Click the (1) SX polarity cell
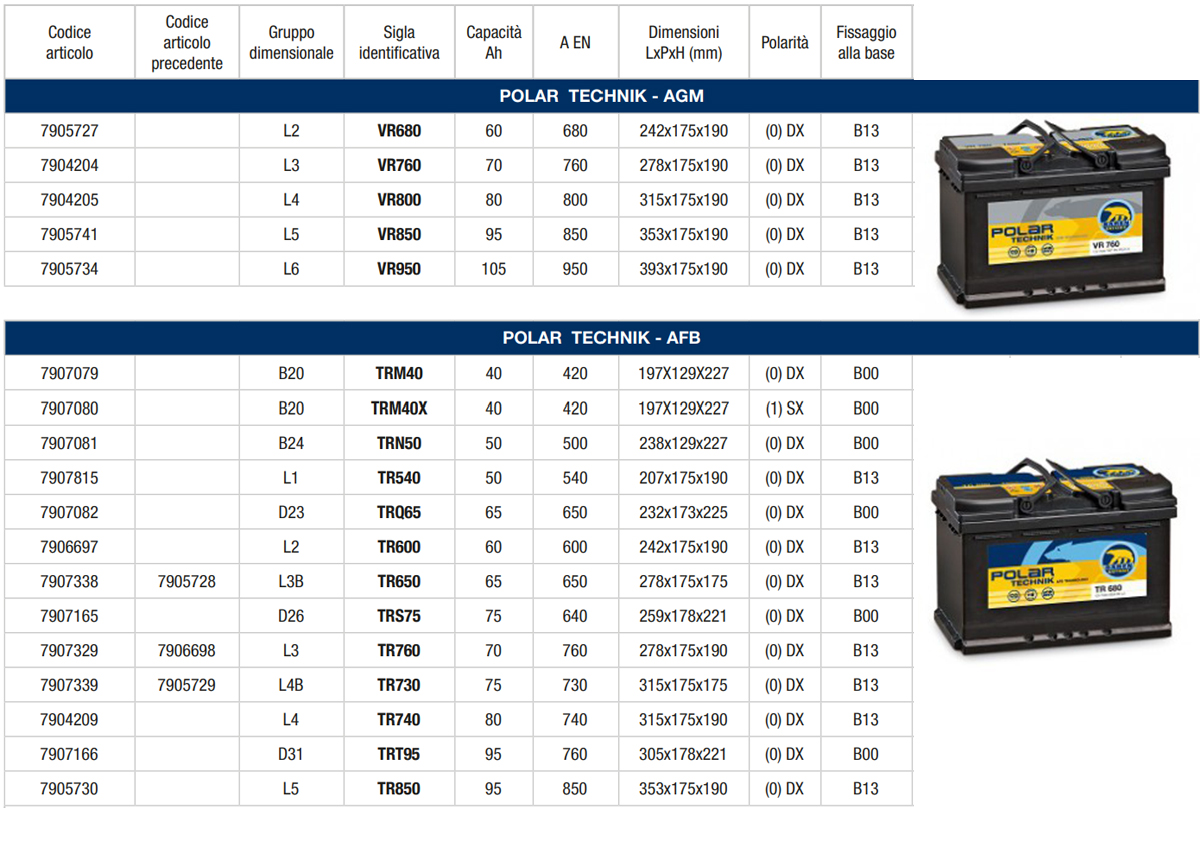Viewport: 1200px width, 844px height. pyautogui.click(x=785, y=408)
